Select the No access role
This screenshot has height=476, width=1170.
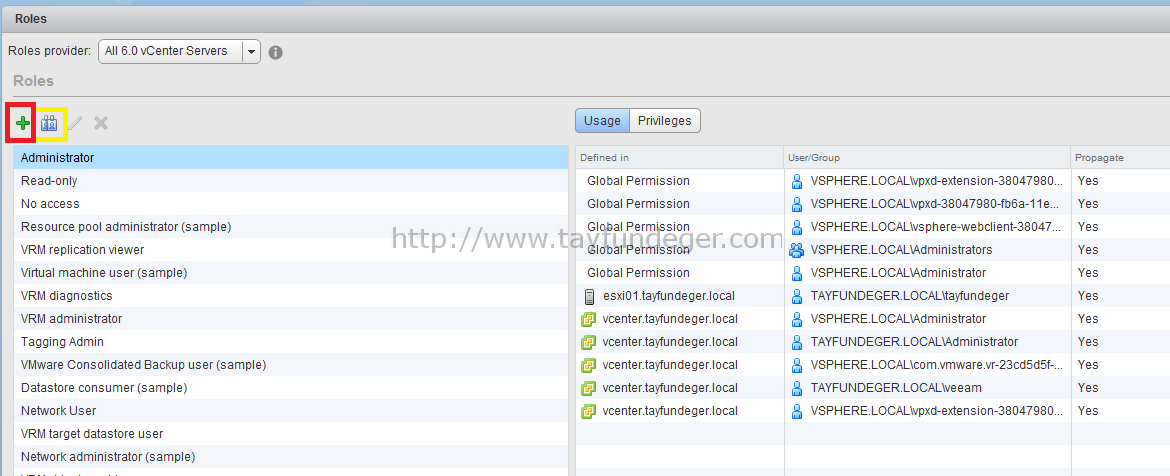click(291, 204)
